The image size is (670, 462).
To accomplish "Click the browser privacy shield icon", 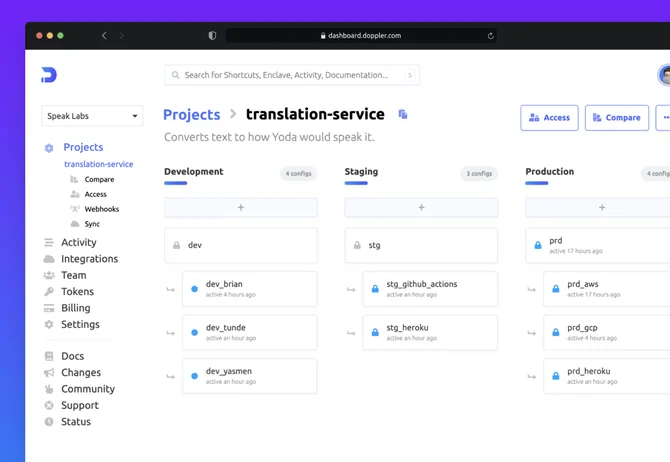I will (x=212, y=35).
